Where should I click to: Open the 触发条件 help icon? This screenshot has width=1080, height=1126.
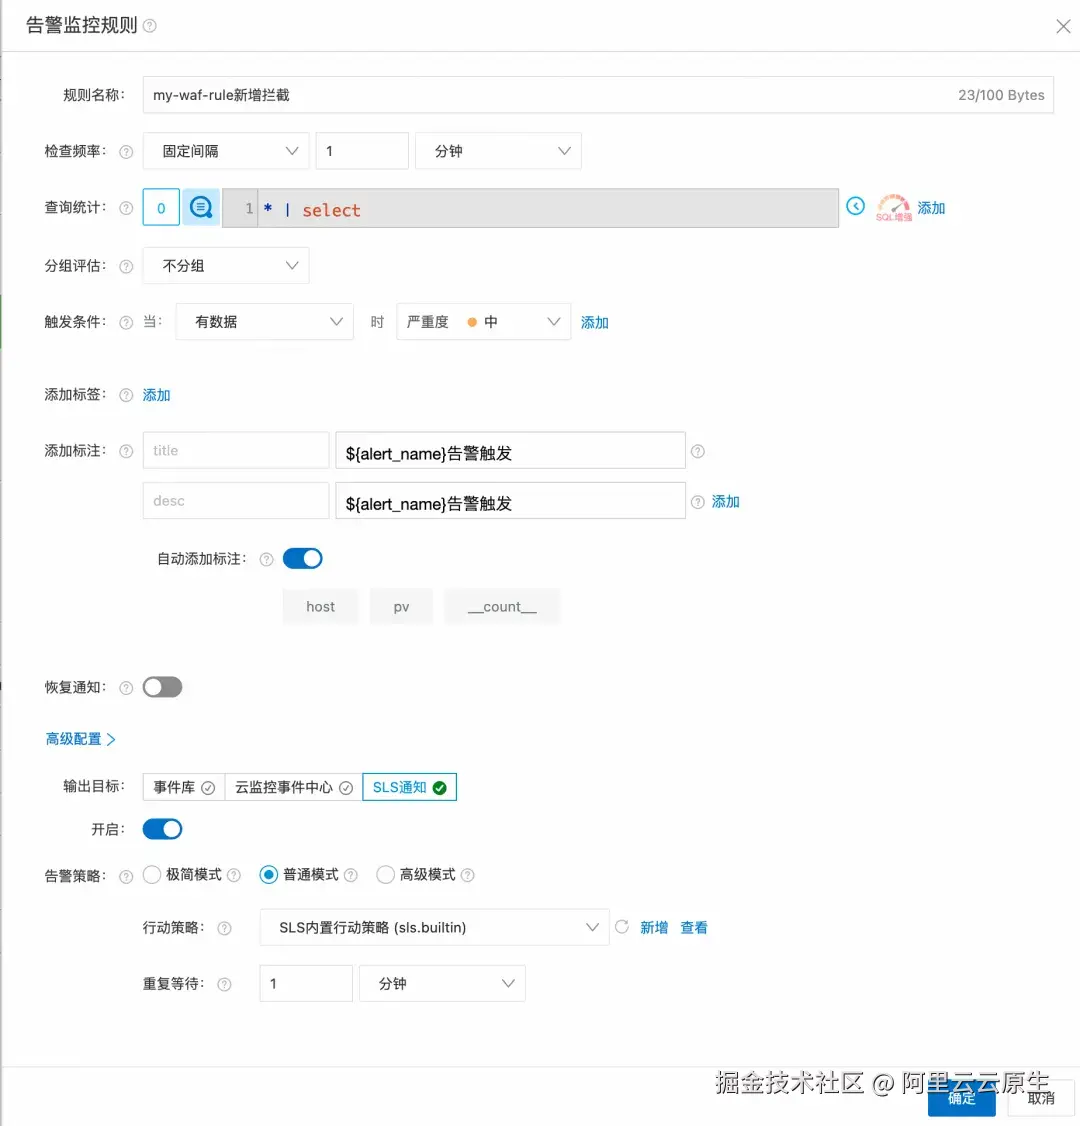click(x=125, y=322)
